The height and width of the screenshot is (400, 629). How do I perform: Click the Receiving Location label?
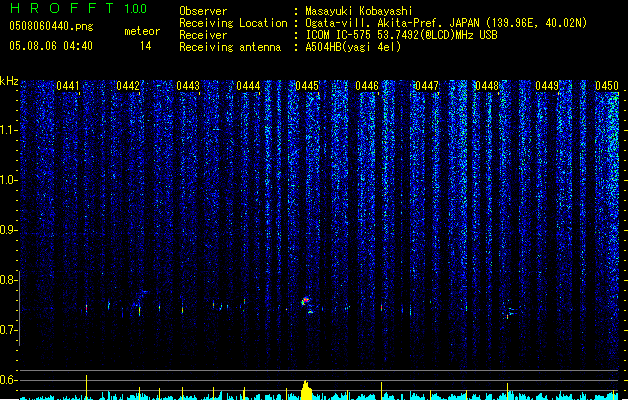coord(233,23)
